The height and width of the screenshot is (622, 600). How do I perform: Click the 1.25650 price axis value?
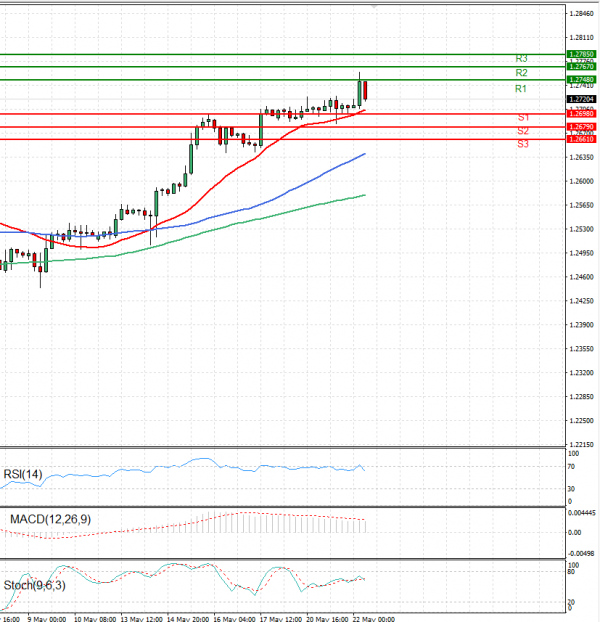coord(581,205)
